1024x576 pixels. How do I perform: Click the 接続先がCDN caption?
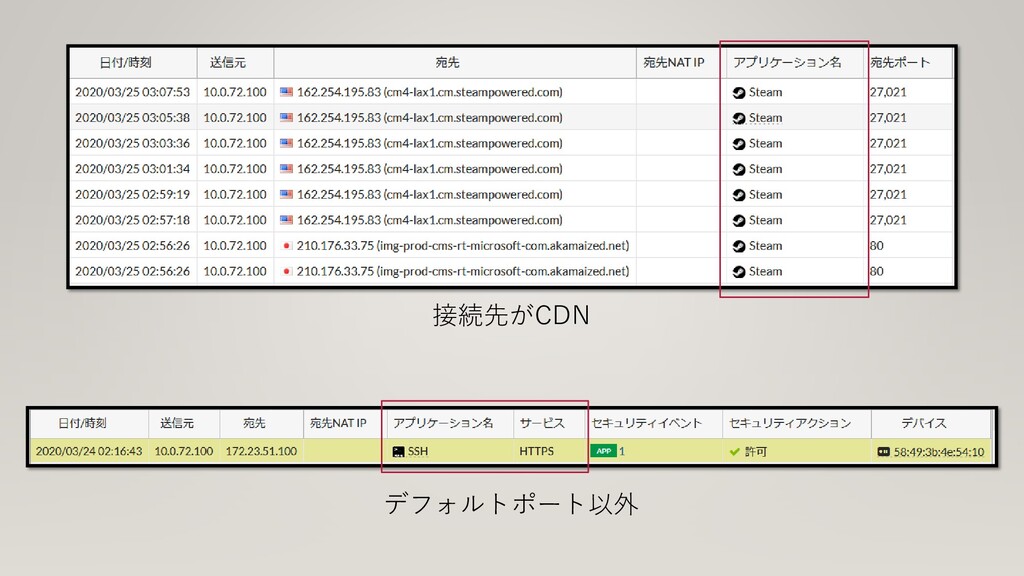pyautogui.click(x=511, y=315)
